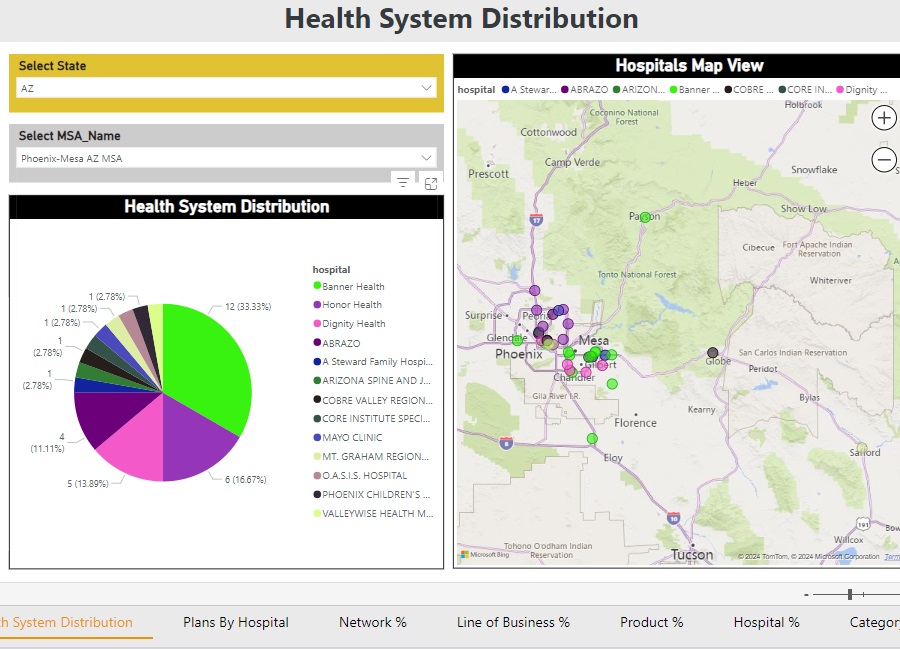Click the Hospitals Map View title bar
900x649 pixels.
pos(677,65)
